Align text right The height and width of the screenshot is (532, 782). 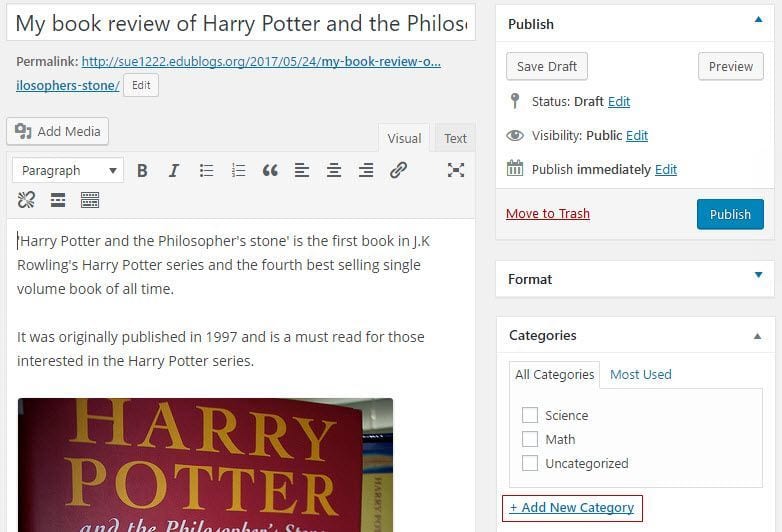pyautogui.click(x=366, y=171)
